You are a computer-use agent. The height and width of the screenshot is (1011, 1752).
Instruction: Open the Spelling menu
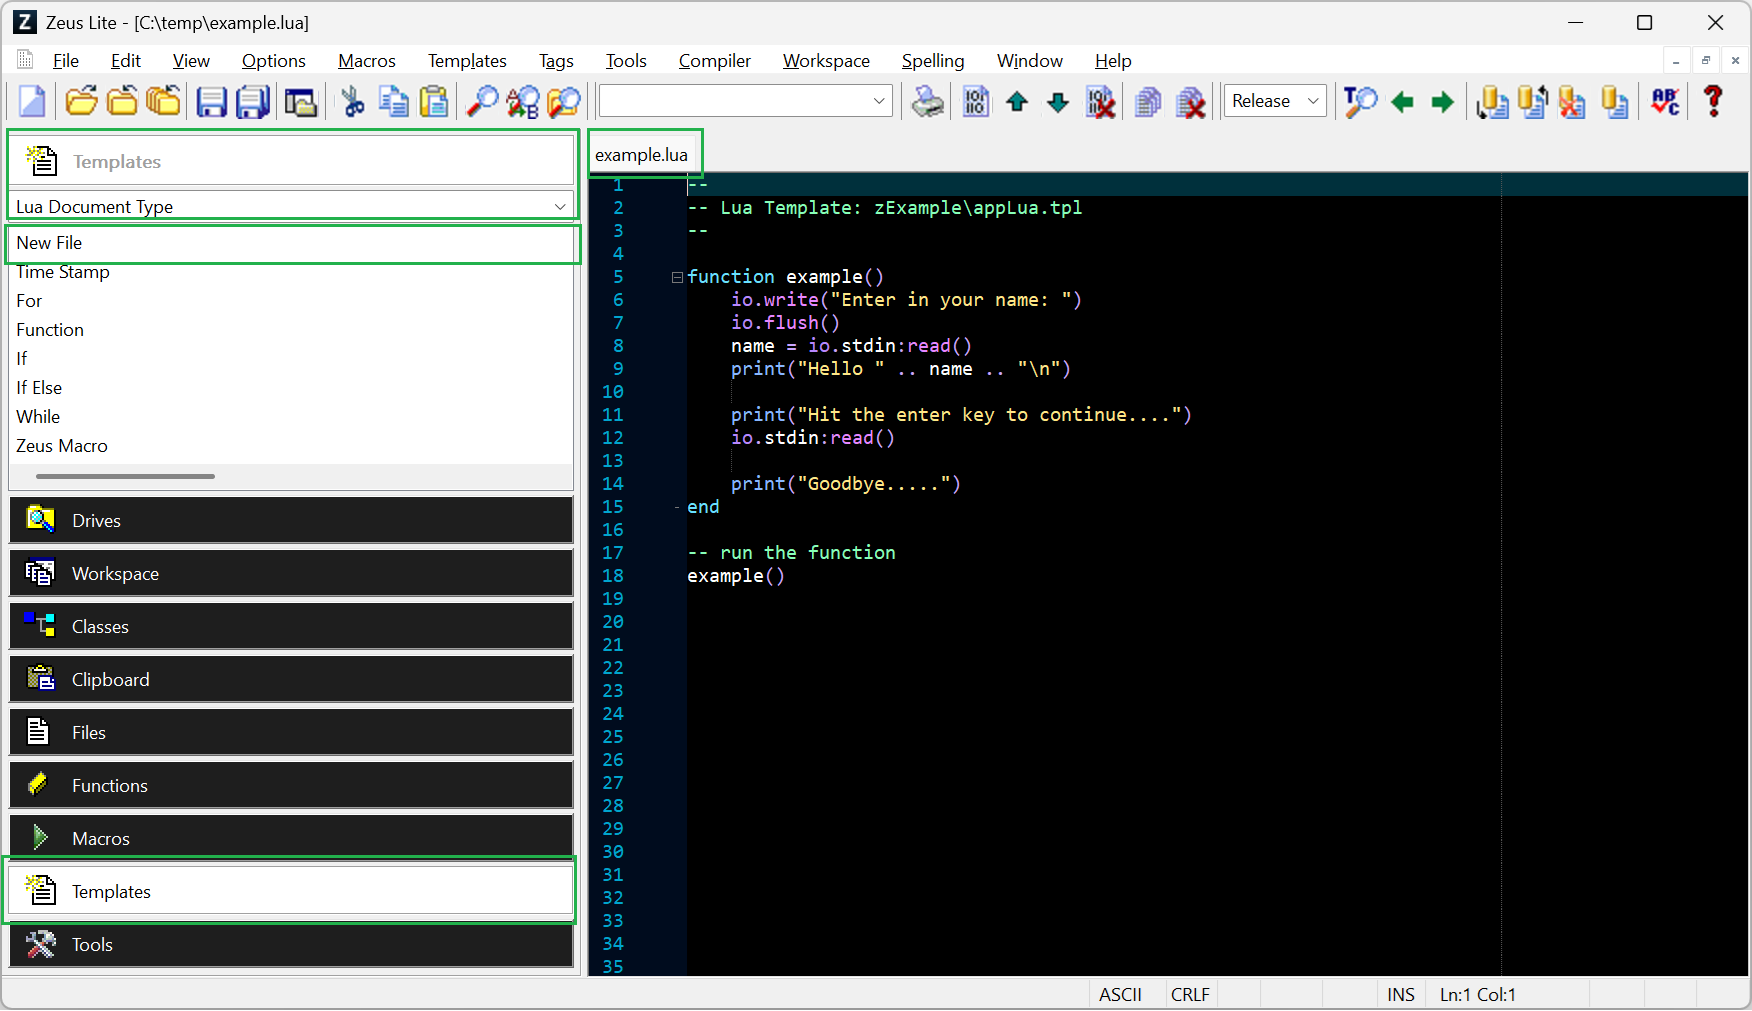click(933, 61)
